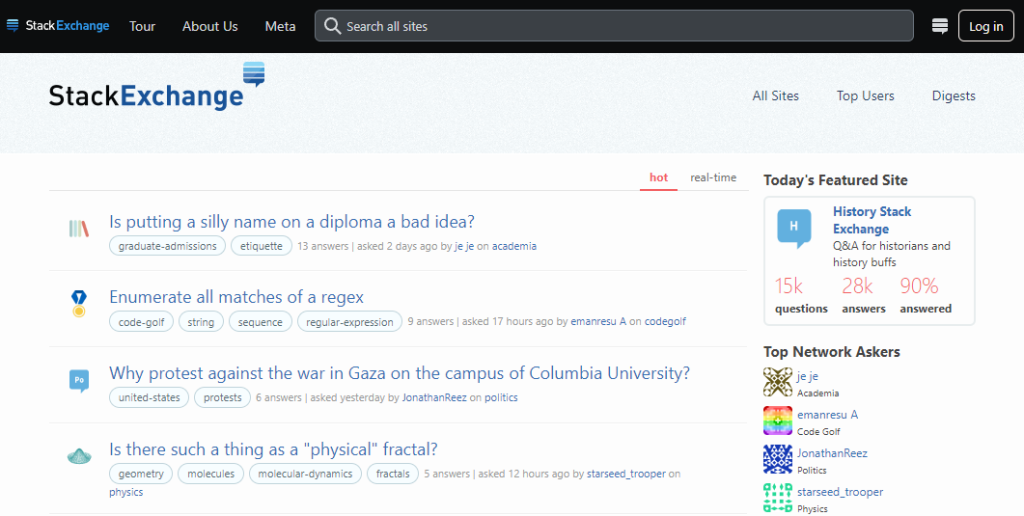The width and height of the screenshot is (1024, 516).
Task: Click the History Stack Exchange site icon
Action: click(794, 229)
